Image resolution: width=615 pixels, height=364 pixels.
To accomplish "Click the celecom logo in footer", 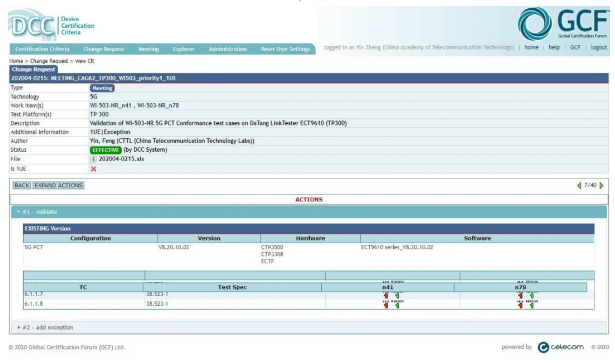I will [x=560, y=347].
